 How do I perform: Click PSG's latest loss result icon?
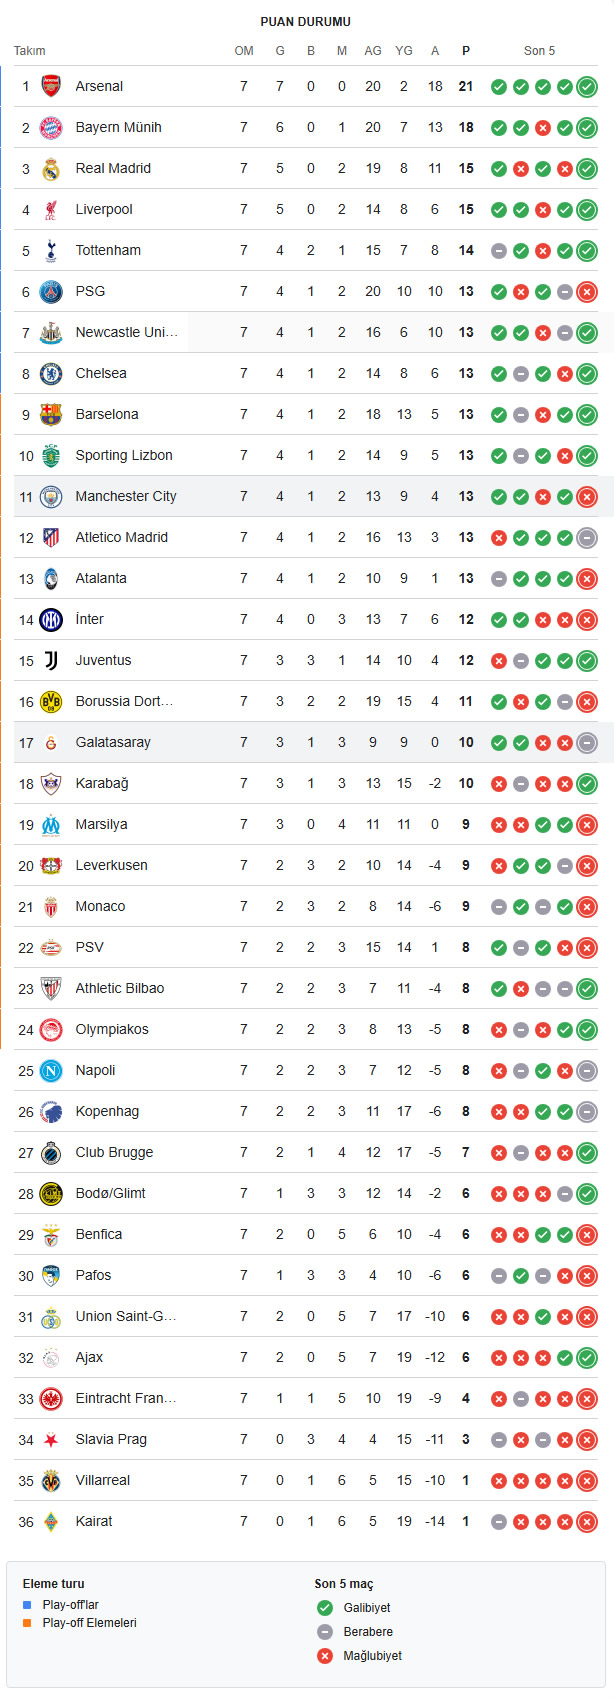point(587,292)
